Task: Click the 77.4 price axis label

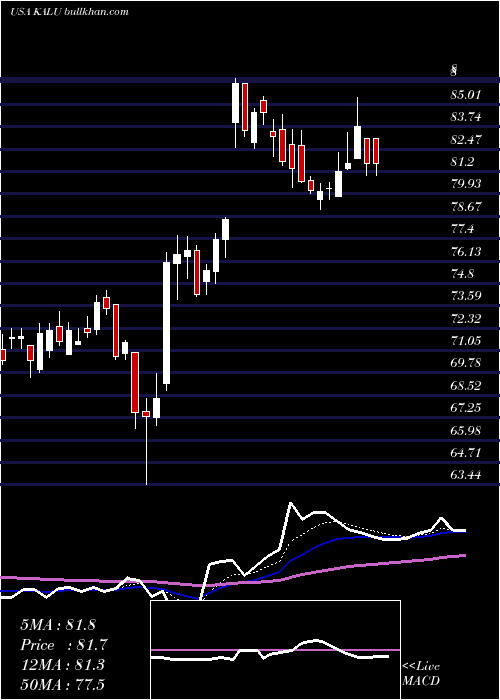Action: (x=462, y=229)
